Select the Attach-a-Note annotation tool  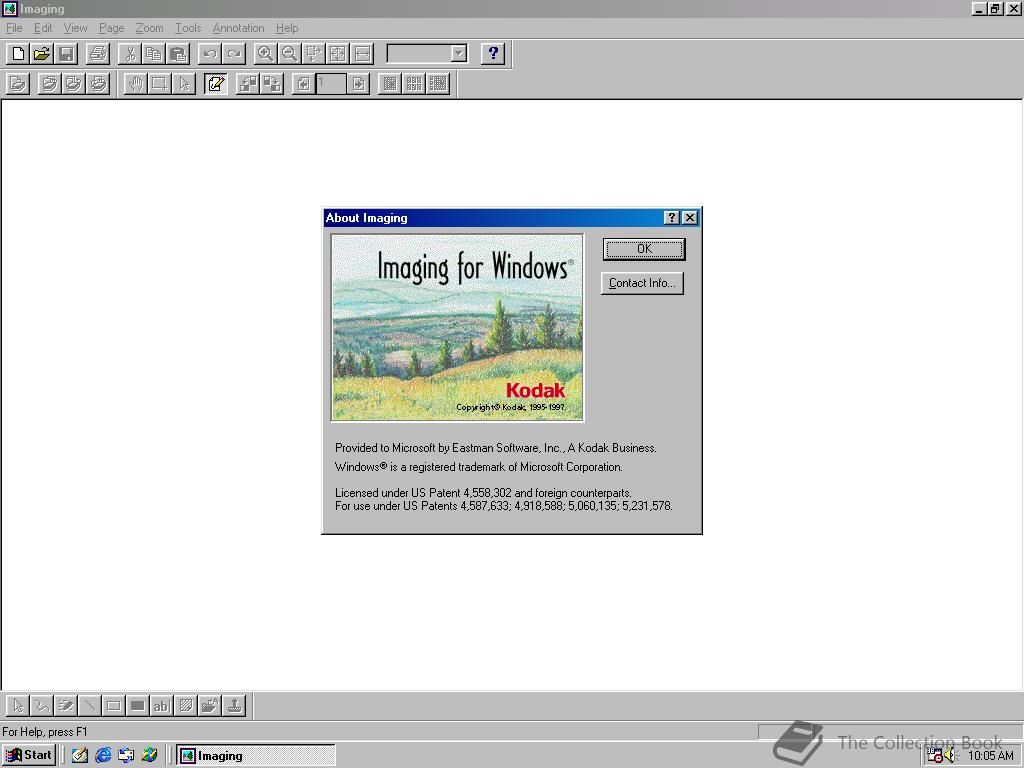186,706
